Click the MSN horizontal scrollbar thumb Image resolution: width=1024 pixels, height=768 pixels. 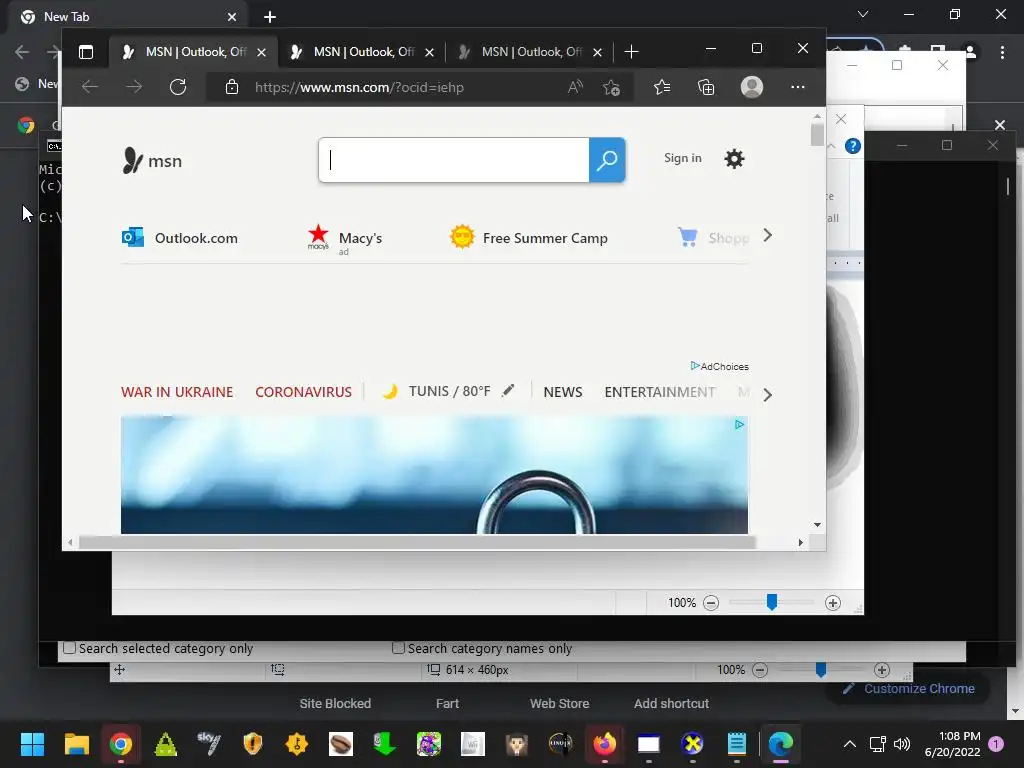click(x=417, y=542)
